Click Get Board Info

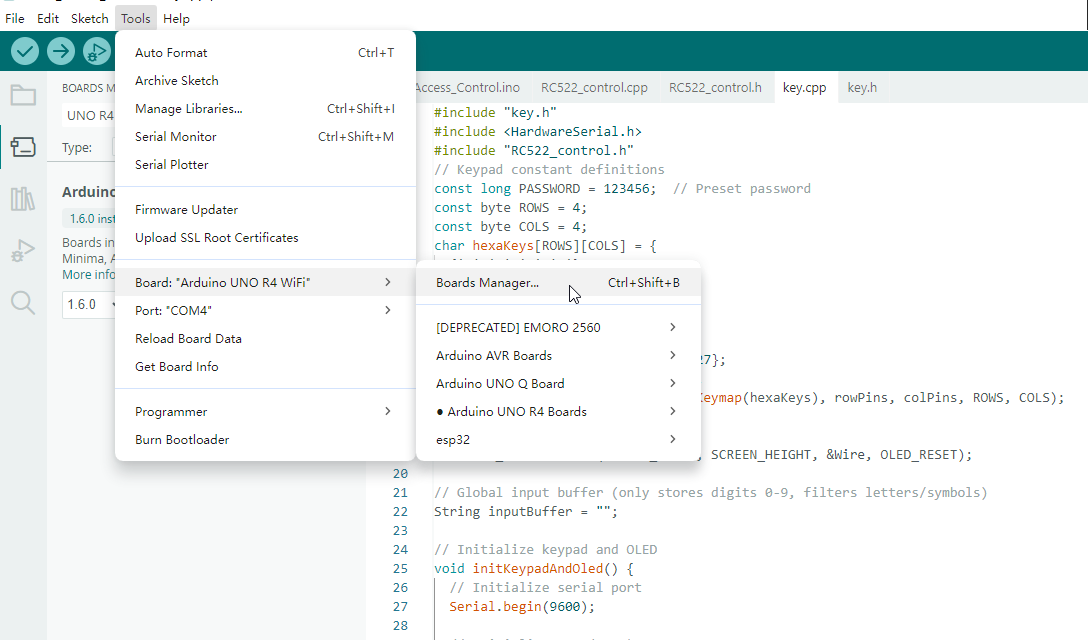(265, 367)
